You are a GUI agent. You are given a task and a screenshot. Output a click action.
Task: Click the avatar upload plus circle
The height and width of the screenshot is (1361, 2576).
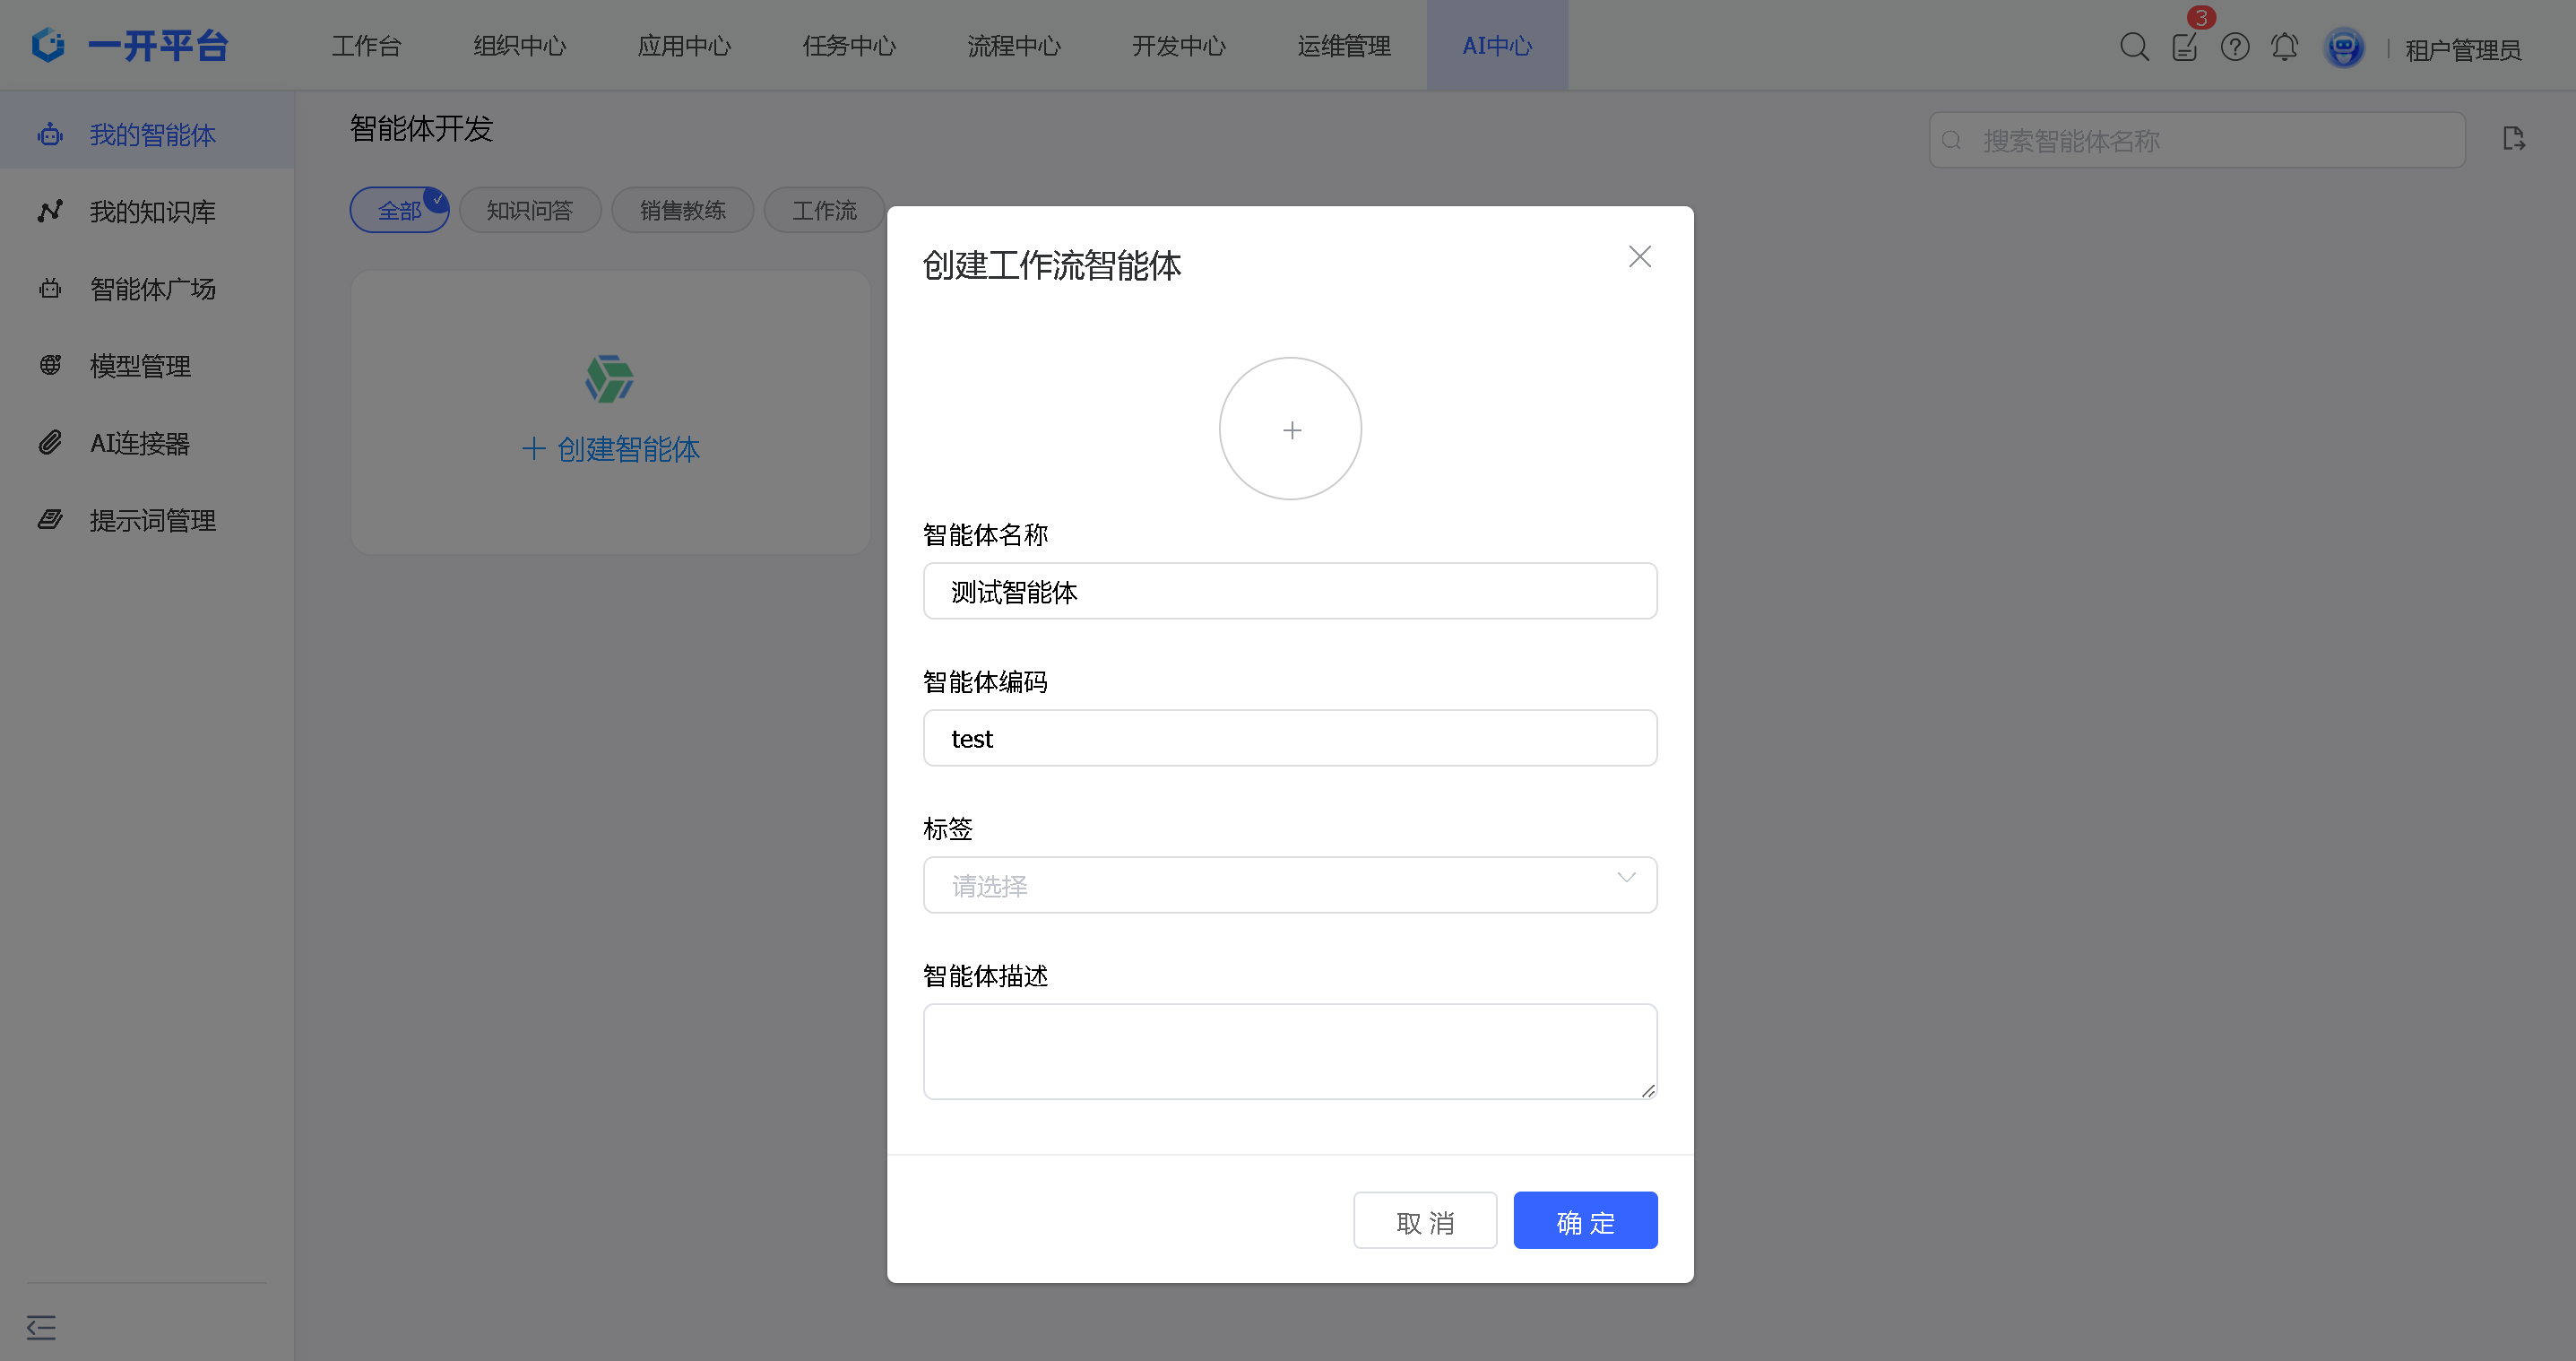tap(1290, 429)
